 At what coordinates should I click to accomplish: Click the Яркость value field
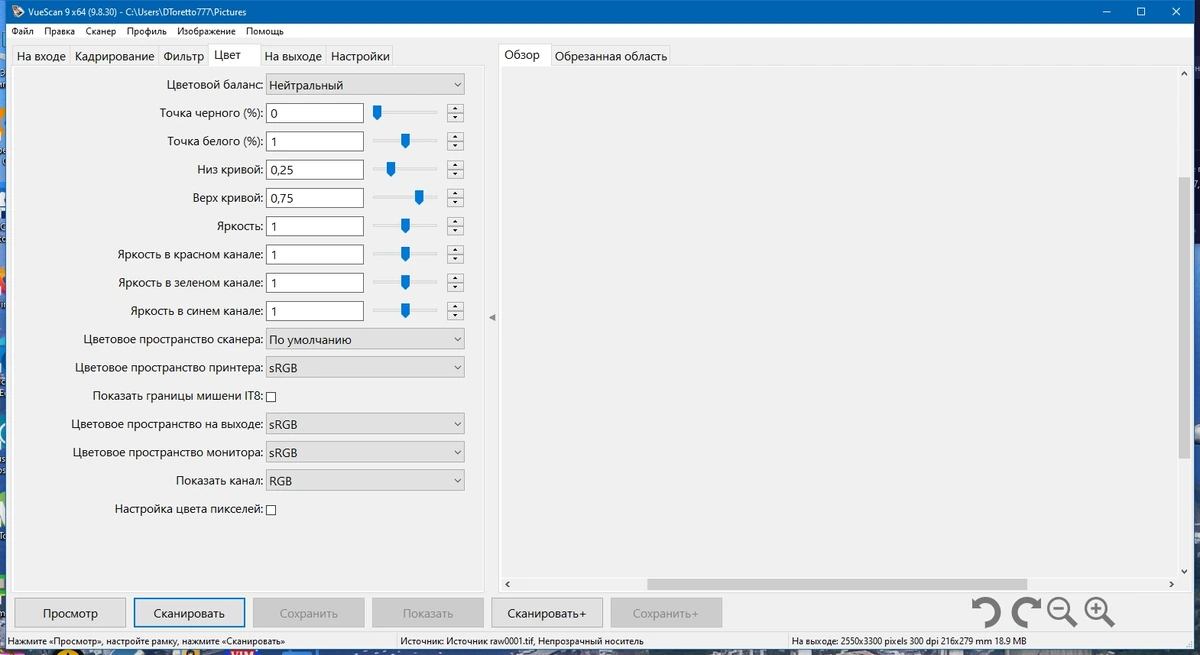coord(315,227)
